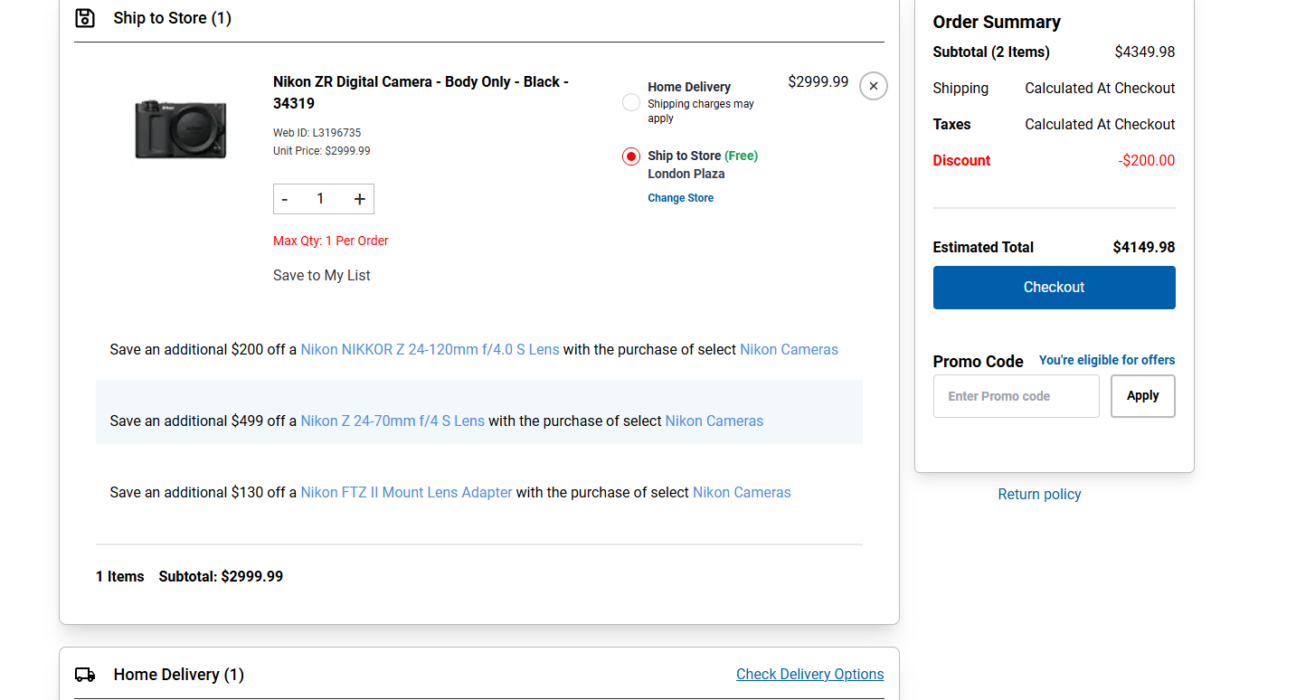Decrease camera quantity with minus button
Image resolution: width=1296 pixels, height=700 pixels.
pos(285,199)
